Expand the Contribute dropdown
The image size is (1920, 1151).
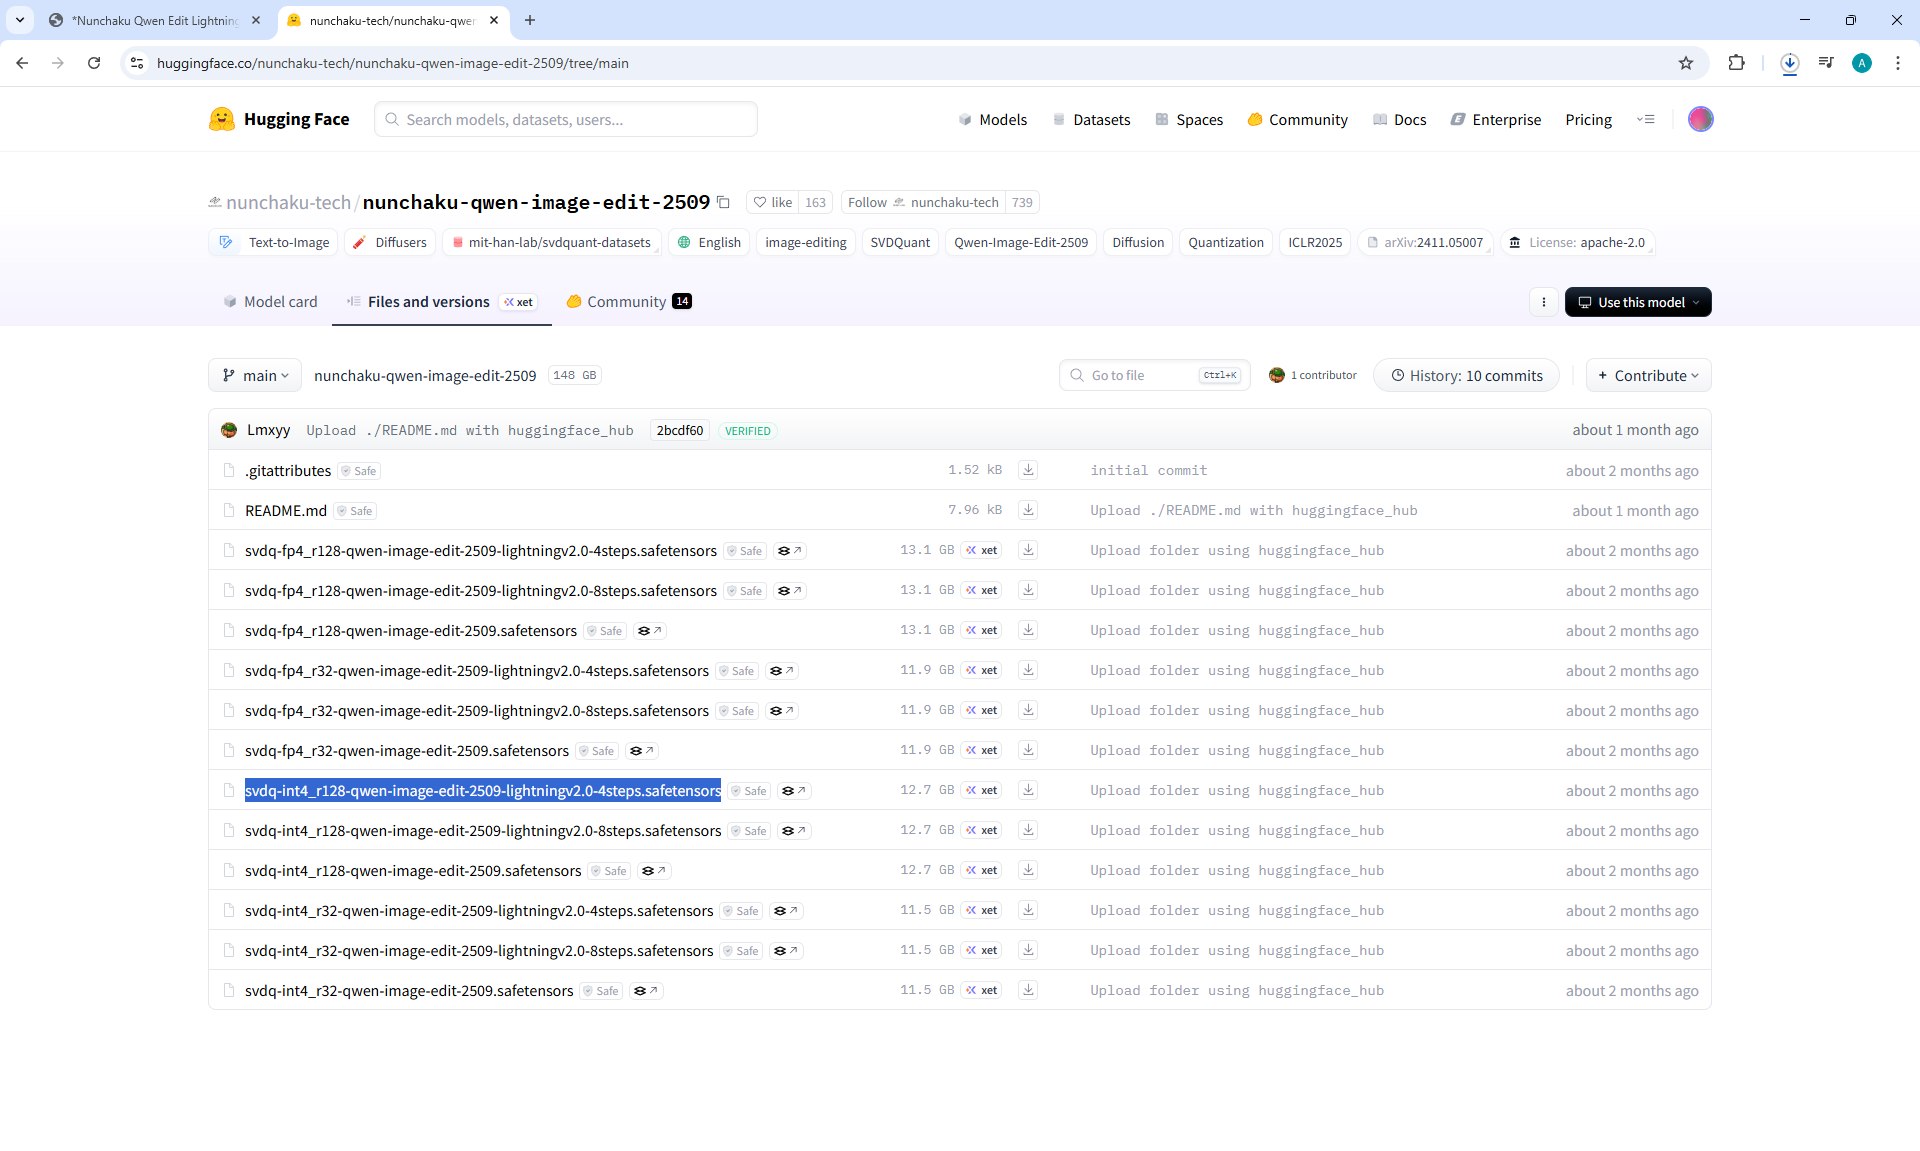(x=1648, y=376)
